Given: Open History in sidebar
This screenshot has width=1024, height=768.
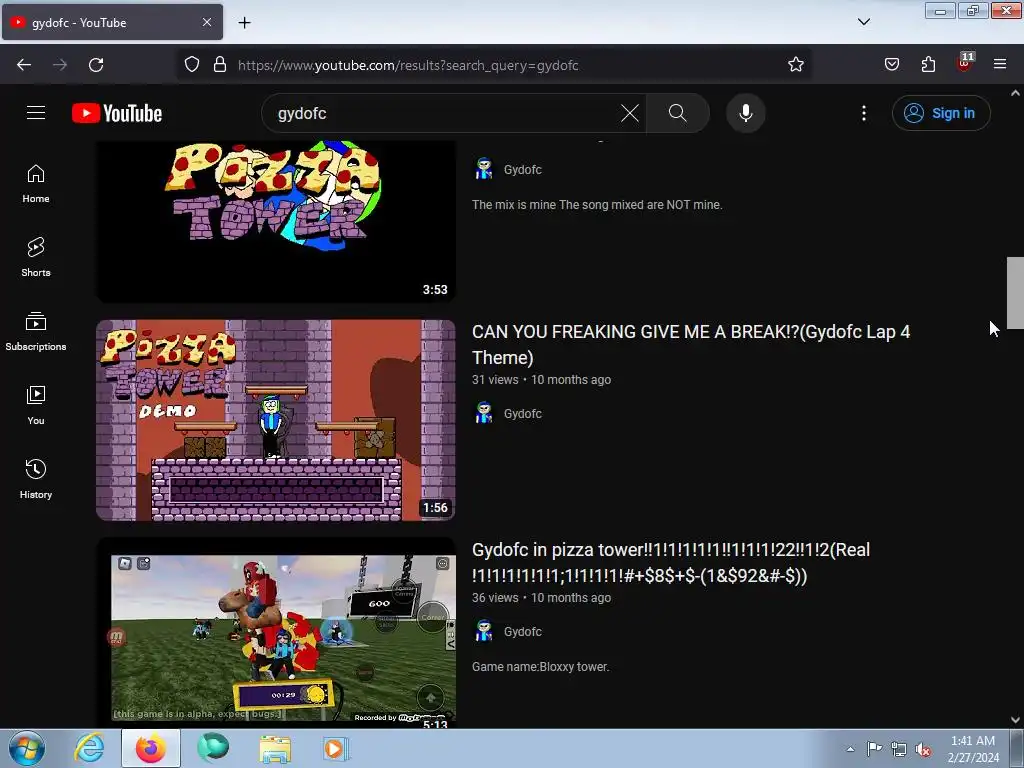Looking at the screenshot, I should 36,479.
